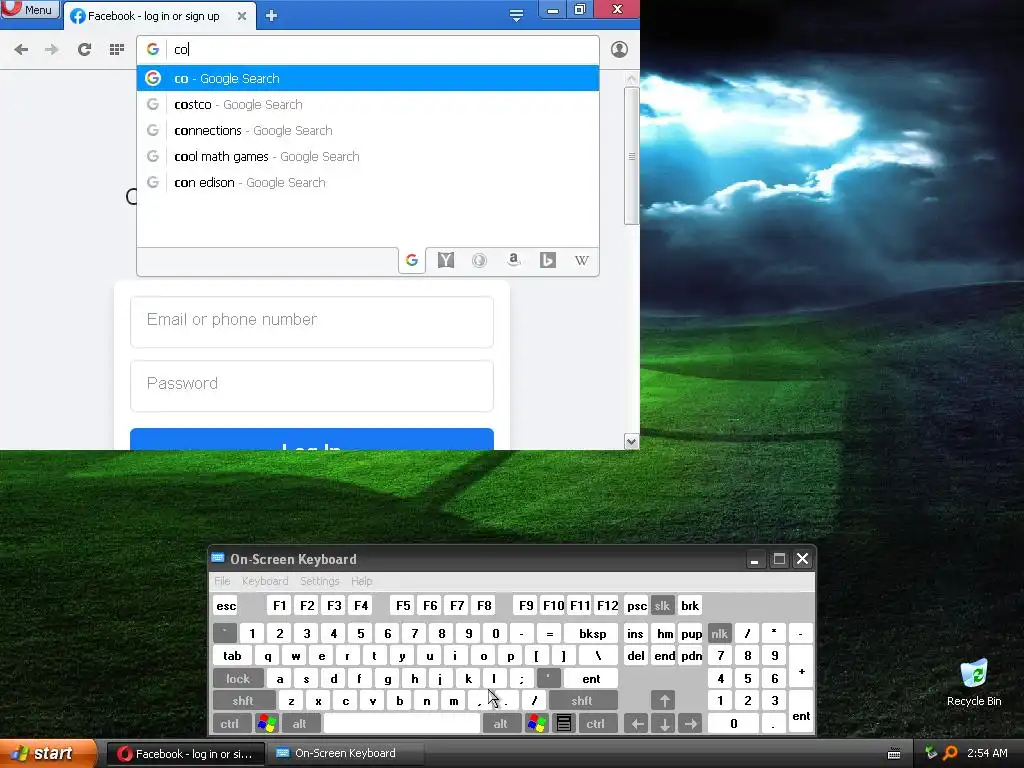Select Bing search engine icon

click(548, 261)
